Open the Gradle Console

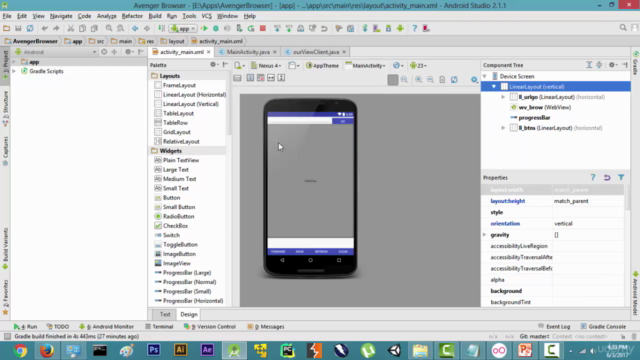(603, 327)
